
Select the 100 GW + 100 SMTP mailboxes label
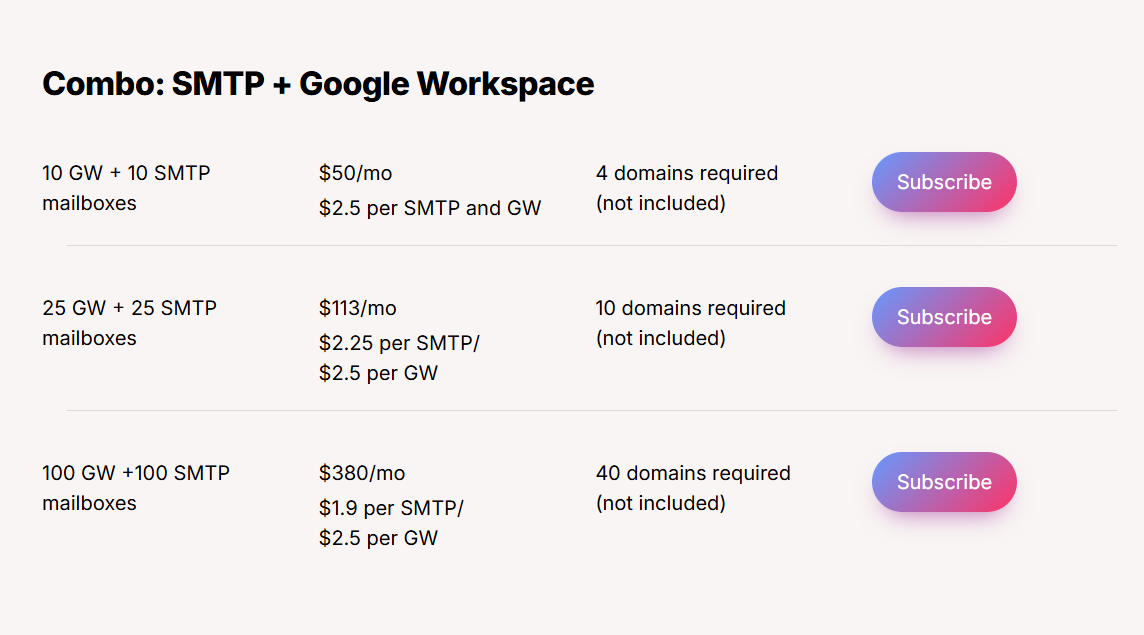135,487
